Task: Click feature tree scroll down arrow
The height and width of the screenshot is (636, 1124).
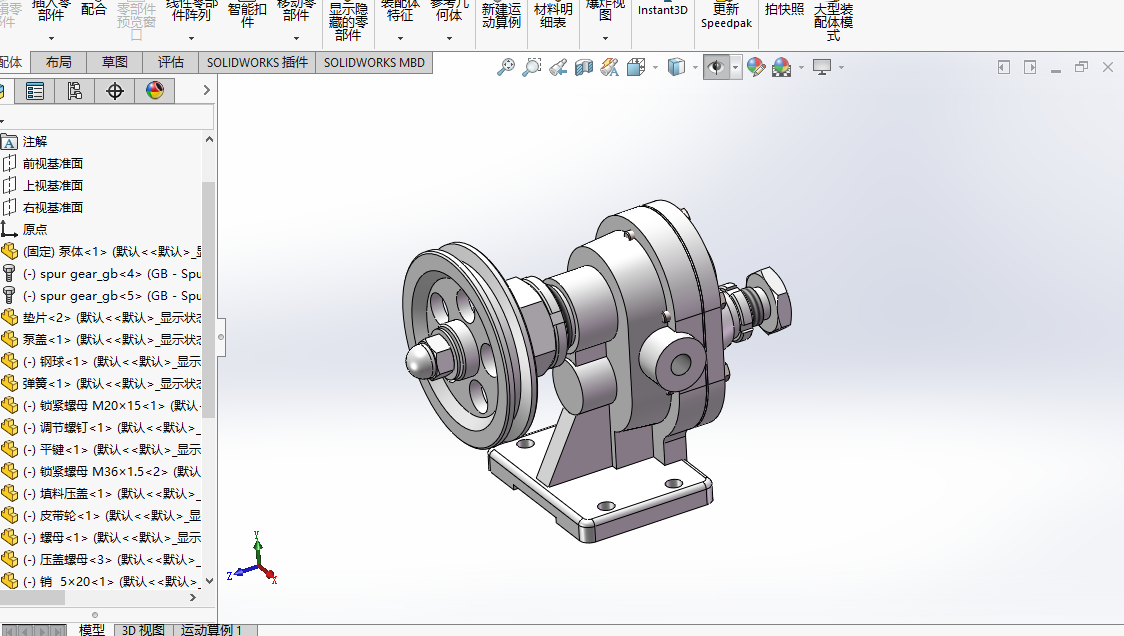Action: pyautogui.click(x=209, y=581)
